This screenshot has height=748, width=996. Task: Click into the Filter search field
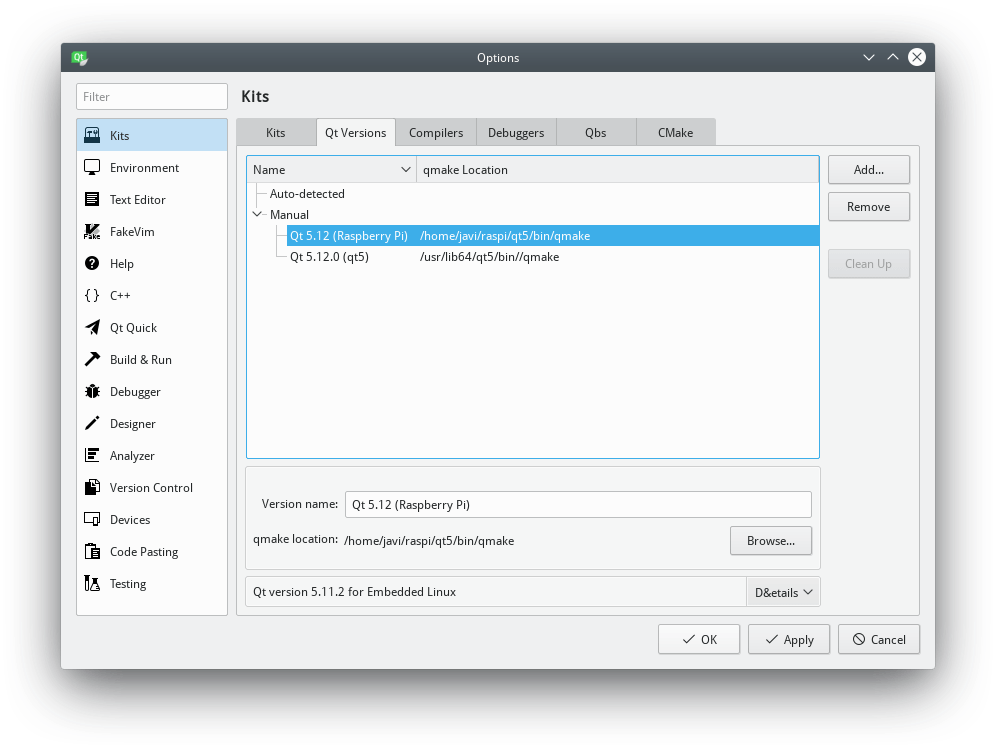(152, 97)
